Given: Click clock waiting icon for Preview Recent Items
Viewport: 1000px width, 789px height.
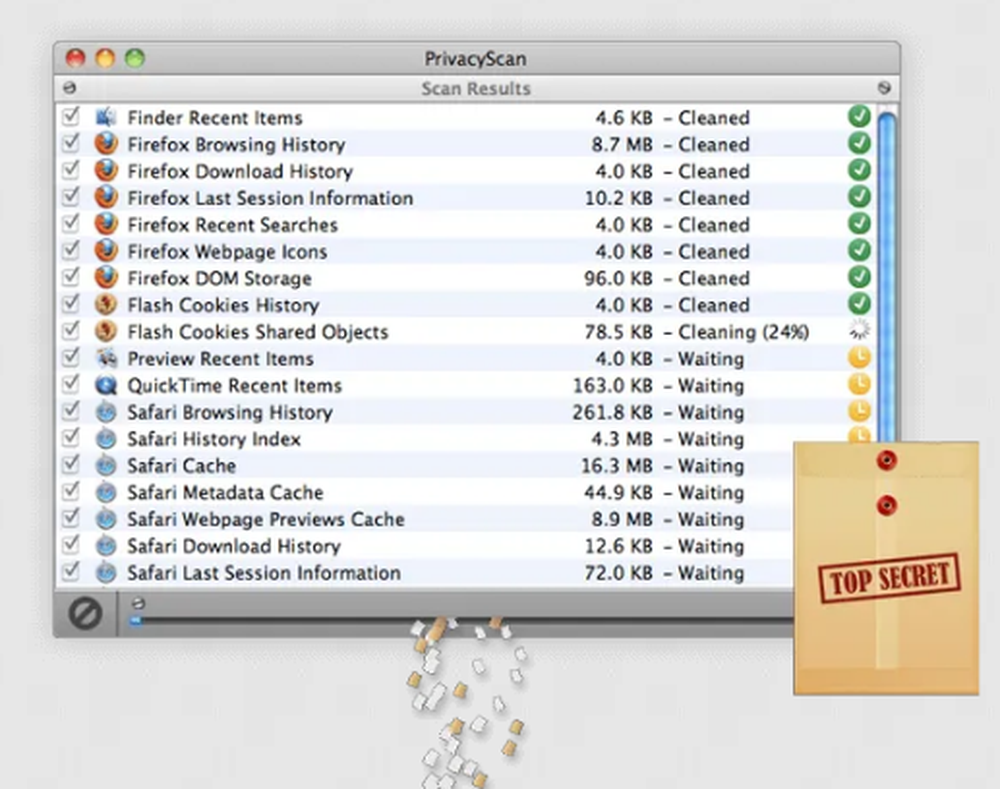Looking at the screenshot, I should [x=859, y=357].
